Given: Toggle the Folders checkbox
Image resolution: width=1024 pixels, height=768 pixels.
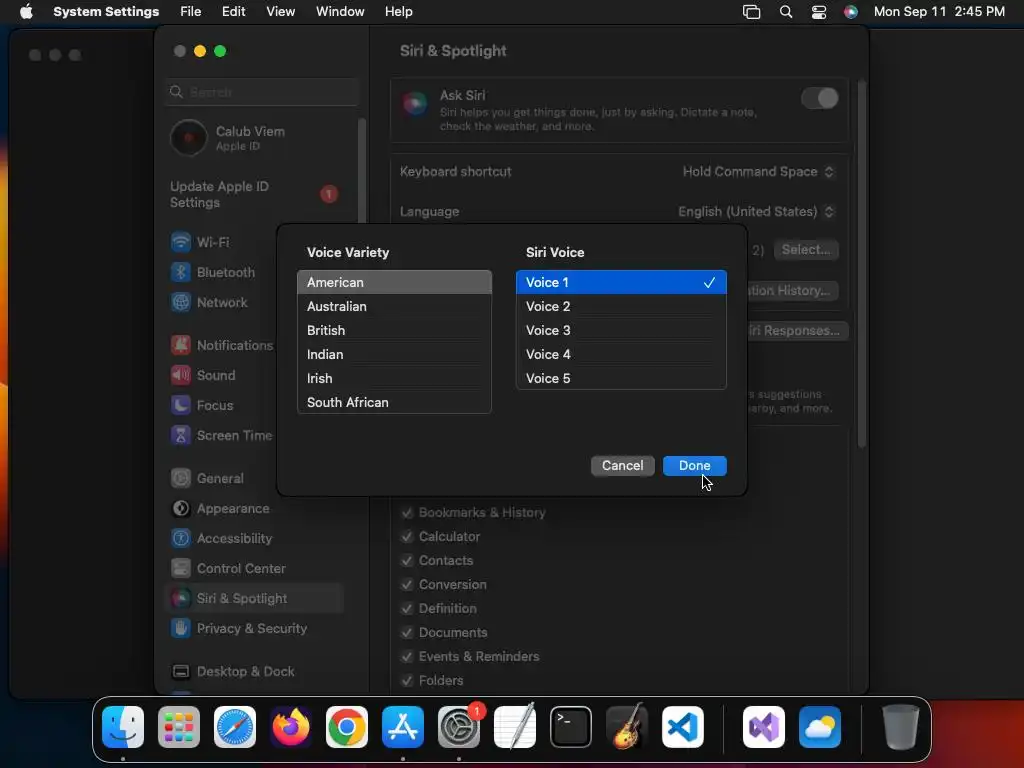Looking at the screenshot, I should click(x=407, y=680).
